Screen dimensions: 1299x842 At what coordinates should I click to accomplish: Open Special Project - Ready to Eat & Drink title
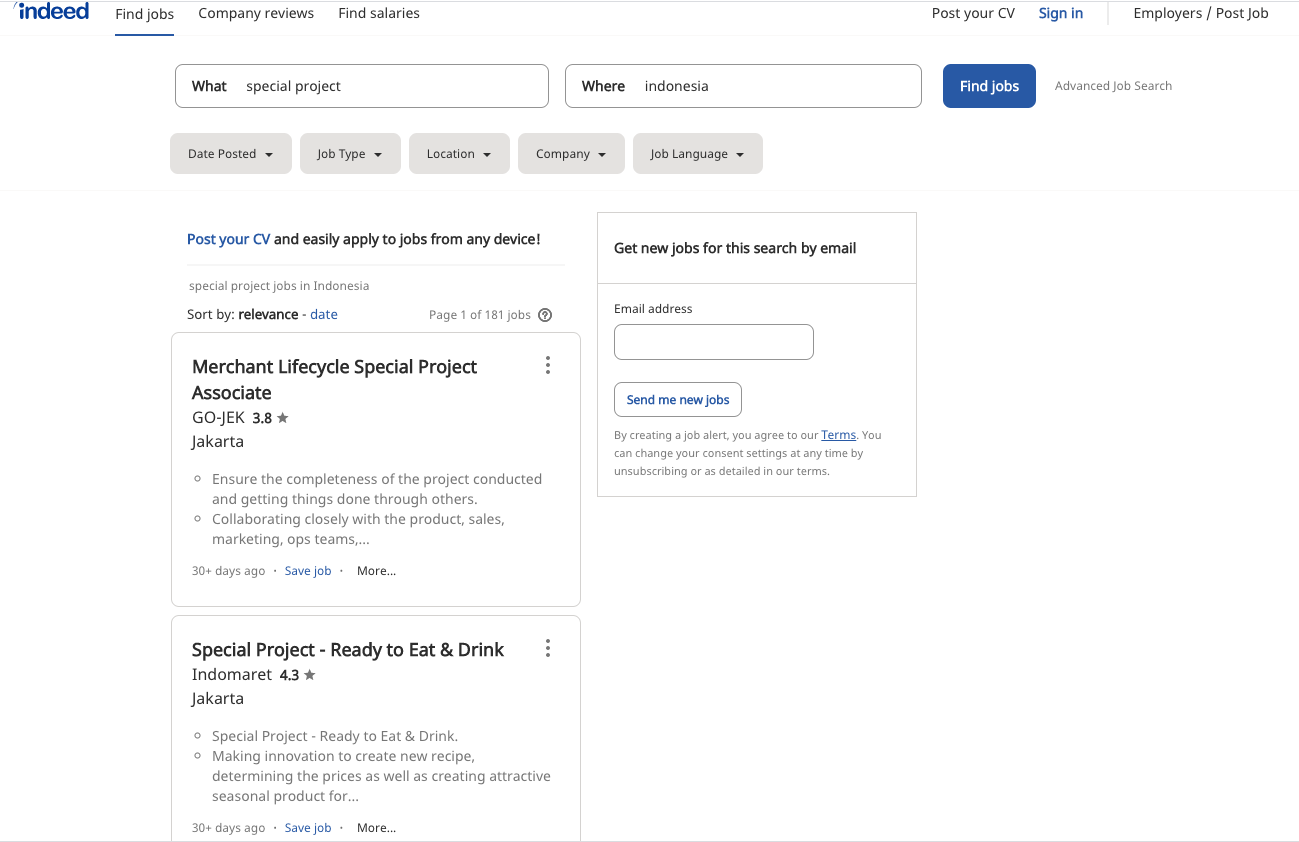(x=348, y=650)
